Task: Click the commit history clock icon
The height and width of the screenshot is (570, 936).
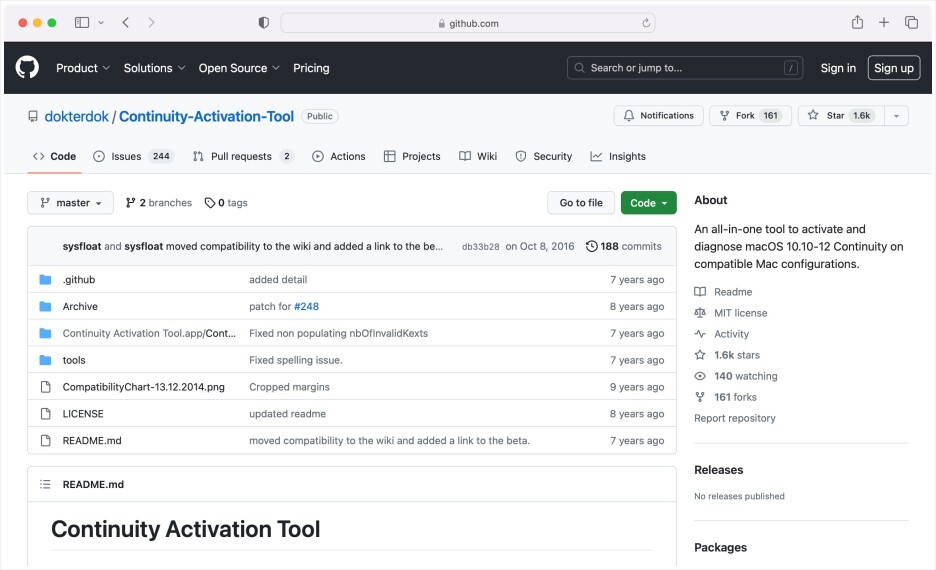Action: pyautogui.click(x=591, y=246)
